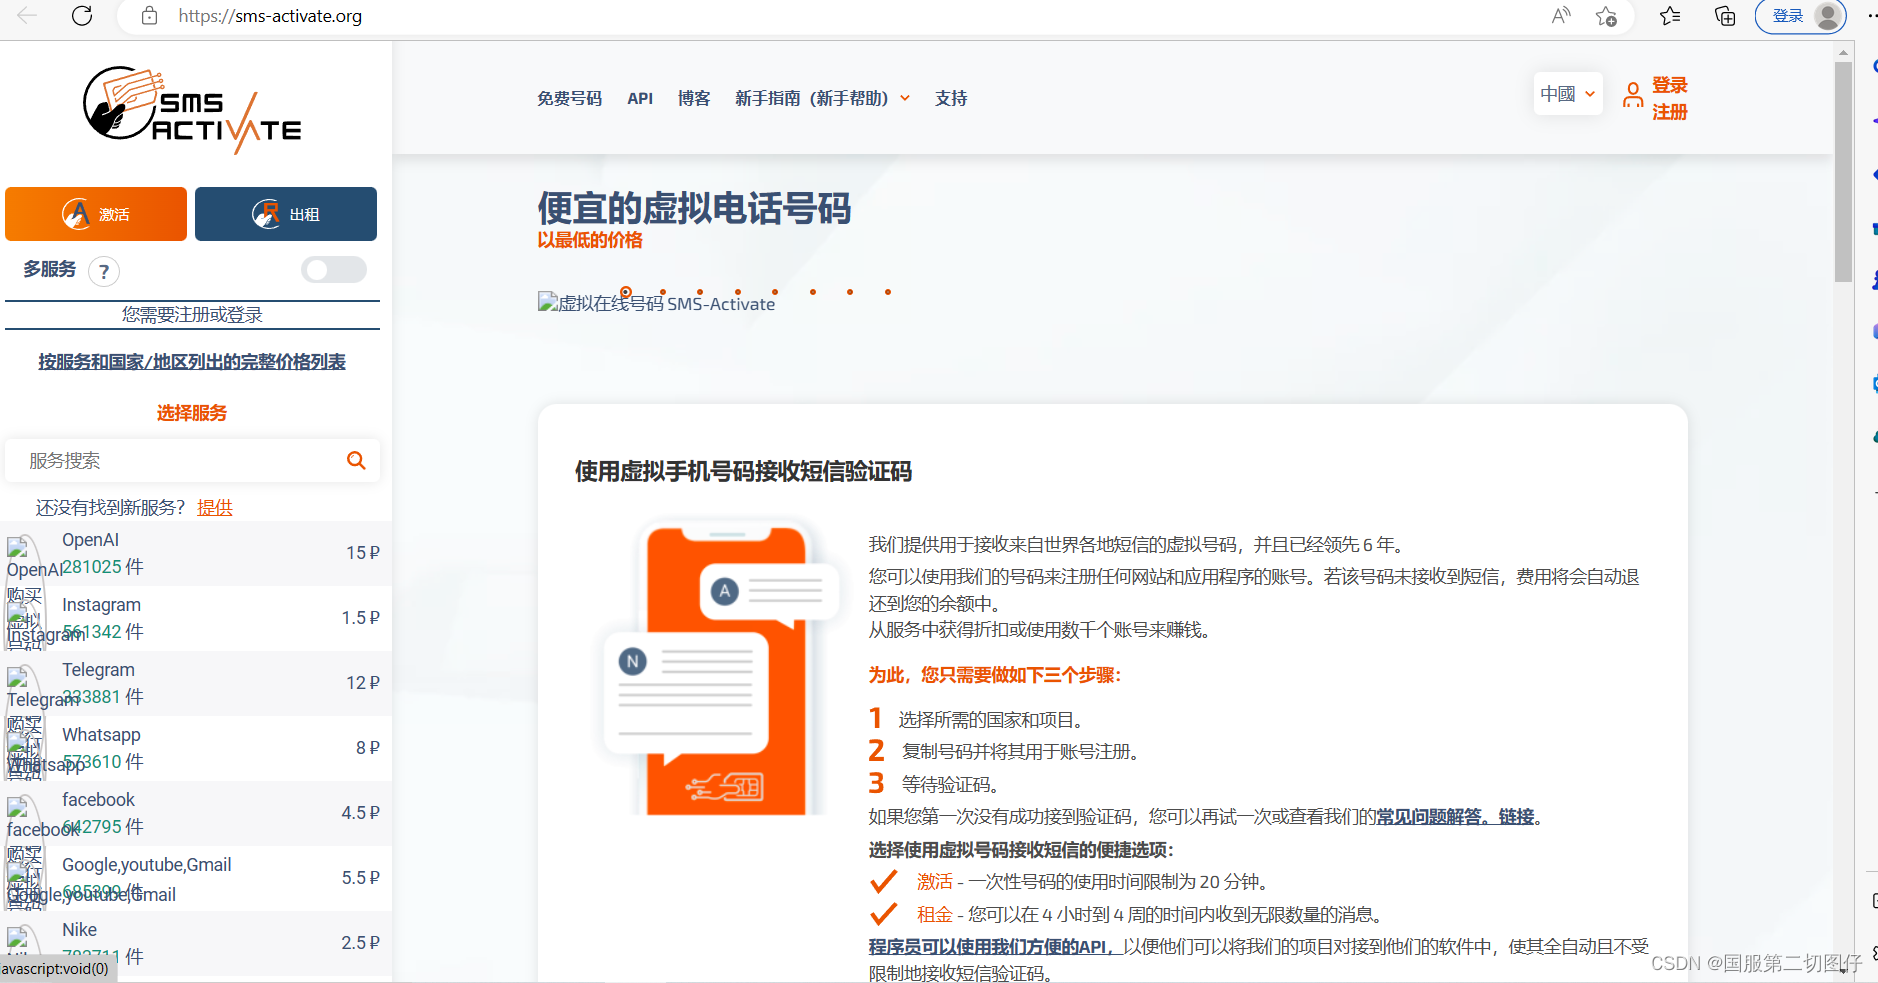1878x983 pixels.
Task: Click the orange 激活 text link in the options list
Action: tap(935, 882)
